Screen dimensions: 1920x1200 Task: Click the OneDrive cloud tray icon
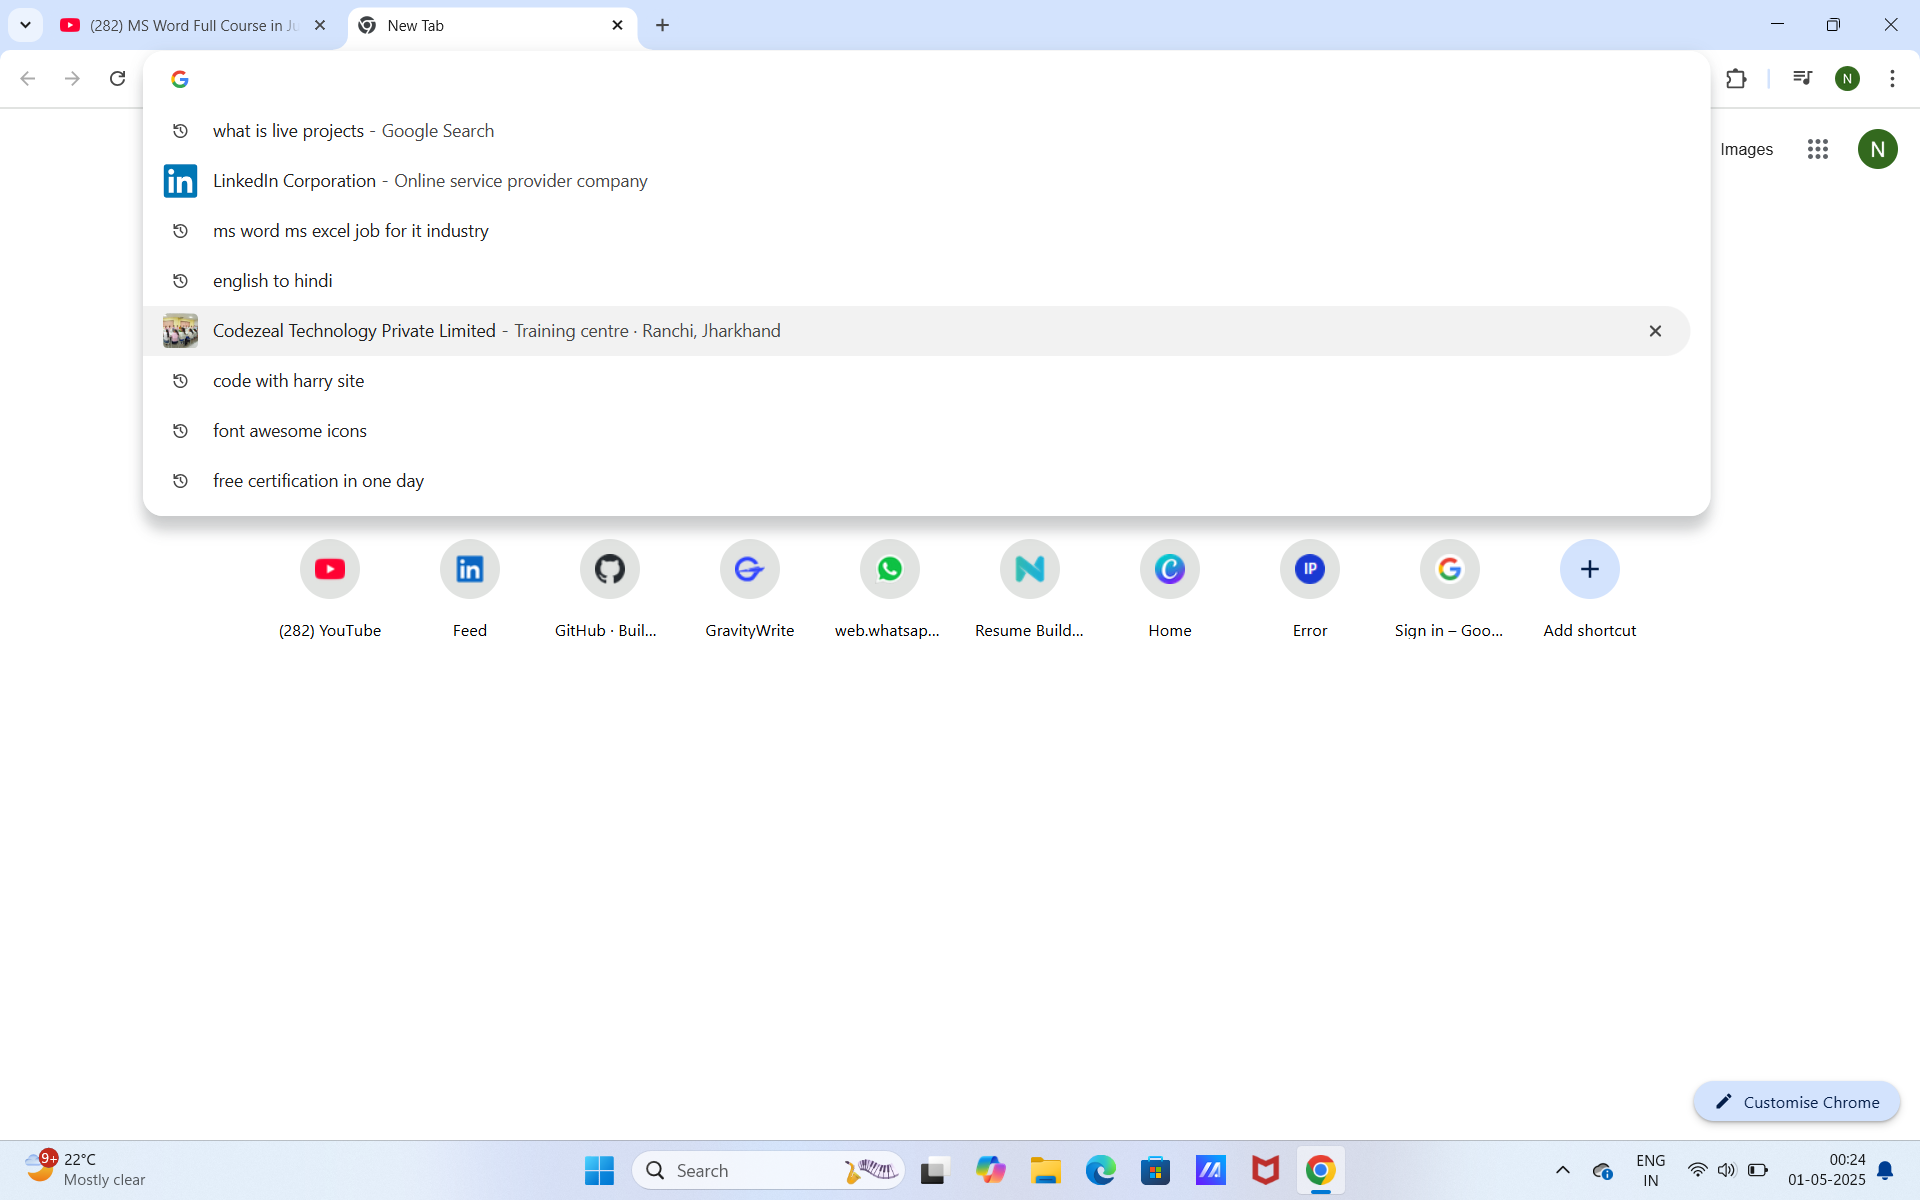(1603, 1170)
